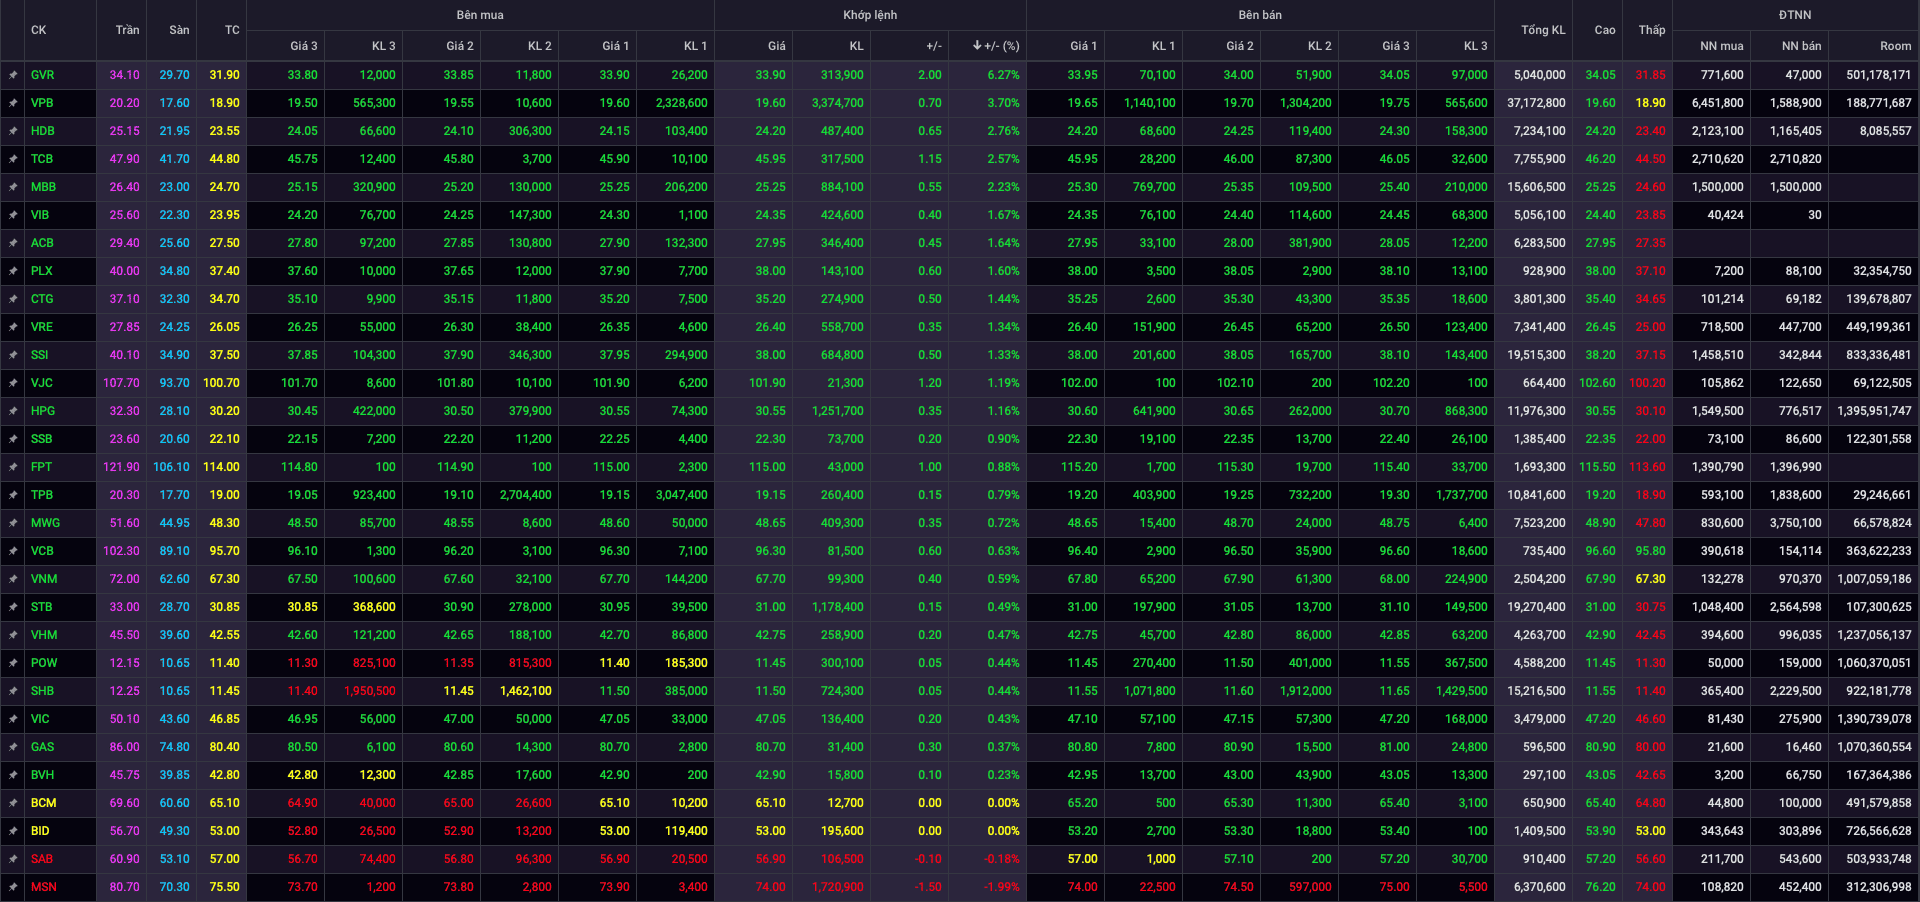Sort by the Sàn column header
Viewport: 1920px width, 902px height.
[179, 30]
